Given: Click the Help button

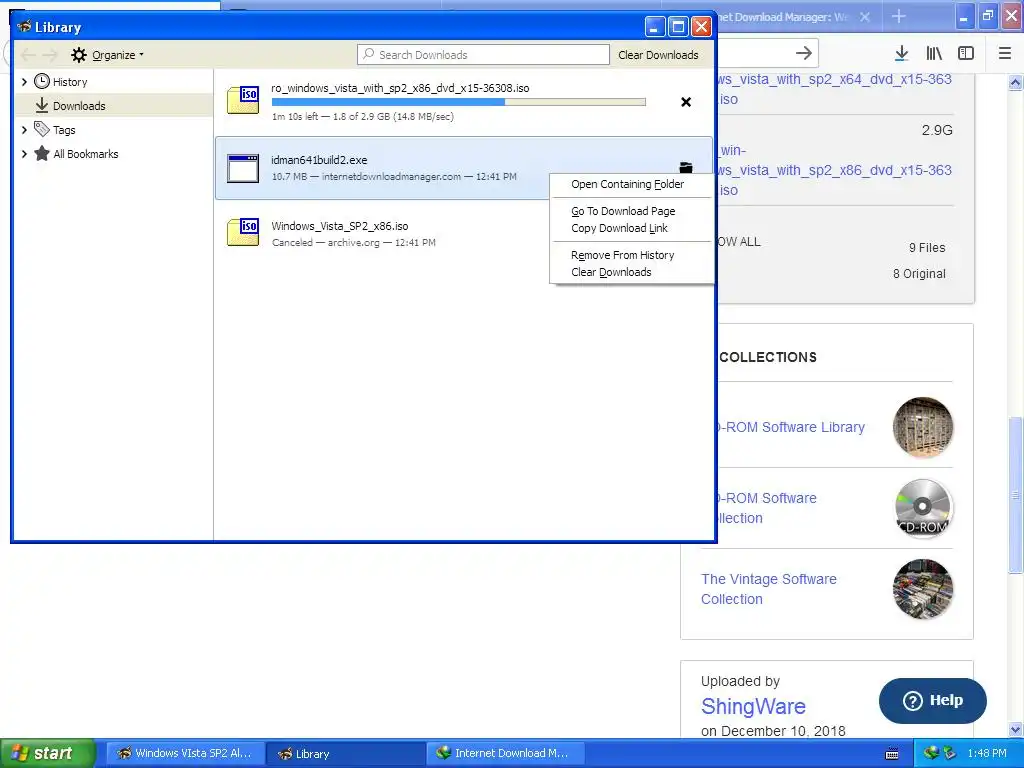Looking at the screenshot, I should 933,701.
